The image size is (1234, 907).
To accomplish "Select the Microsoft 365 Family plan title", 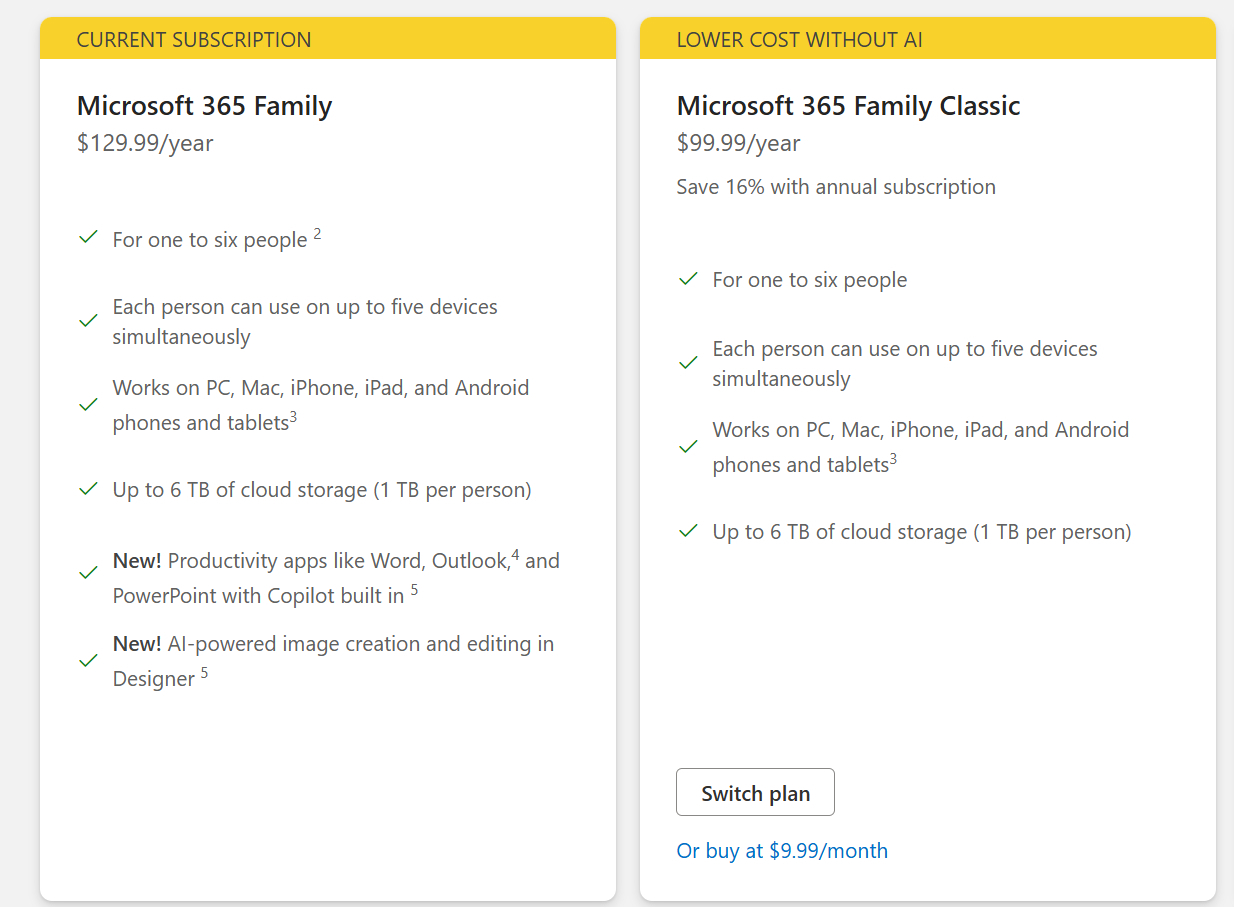I will (x=204, y=106).
